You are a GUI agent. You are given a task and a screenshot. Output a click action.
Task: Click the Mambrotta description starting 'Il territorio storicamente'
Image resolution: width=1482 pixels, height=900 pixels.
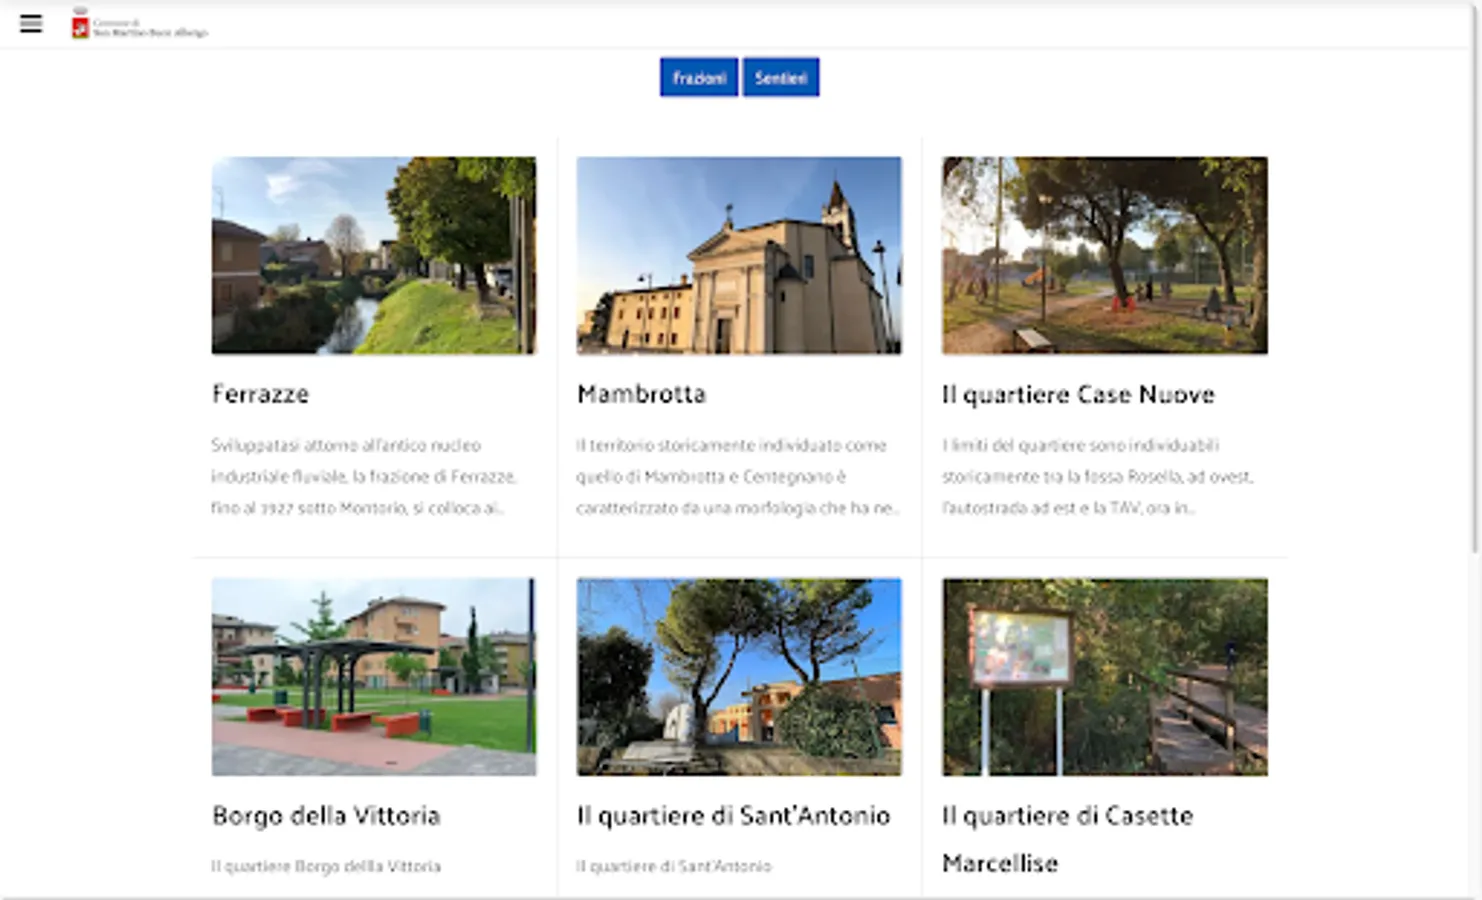pyautogui.click(x=738, y=476)
